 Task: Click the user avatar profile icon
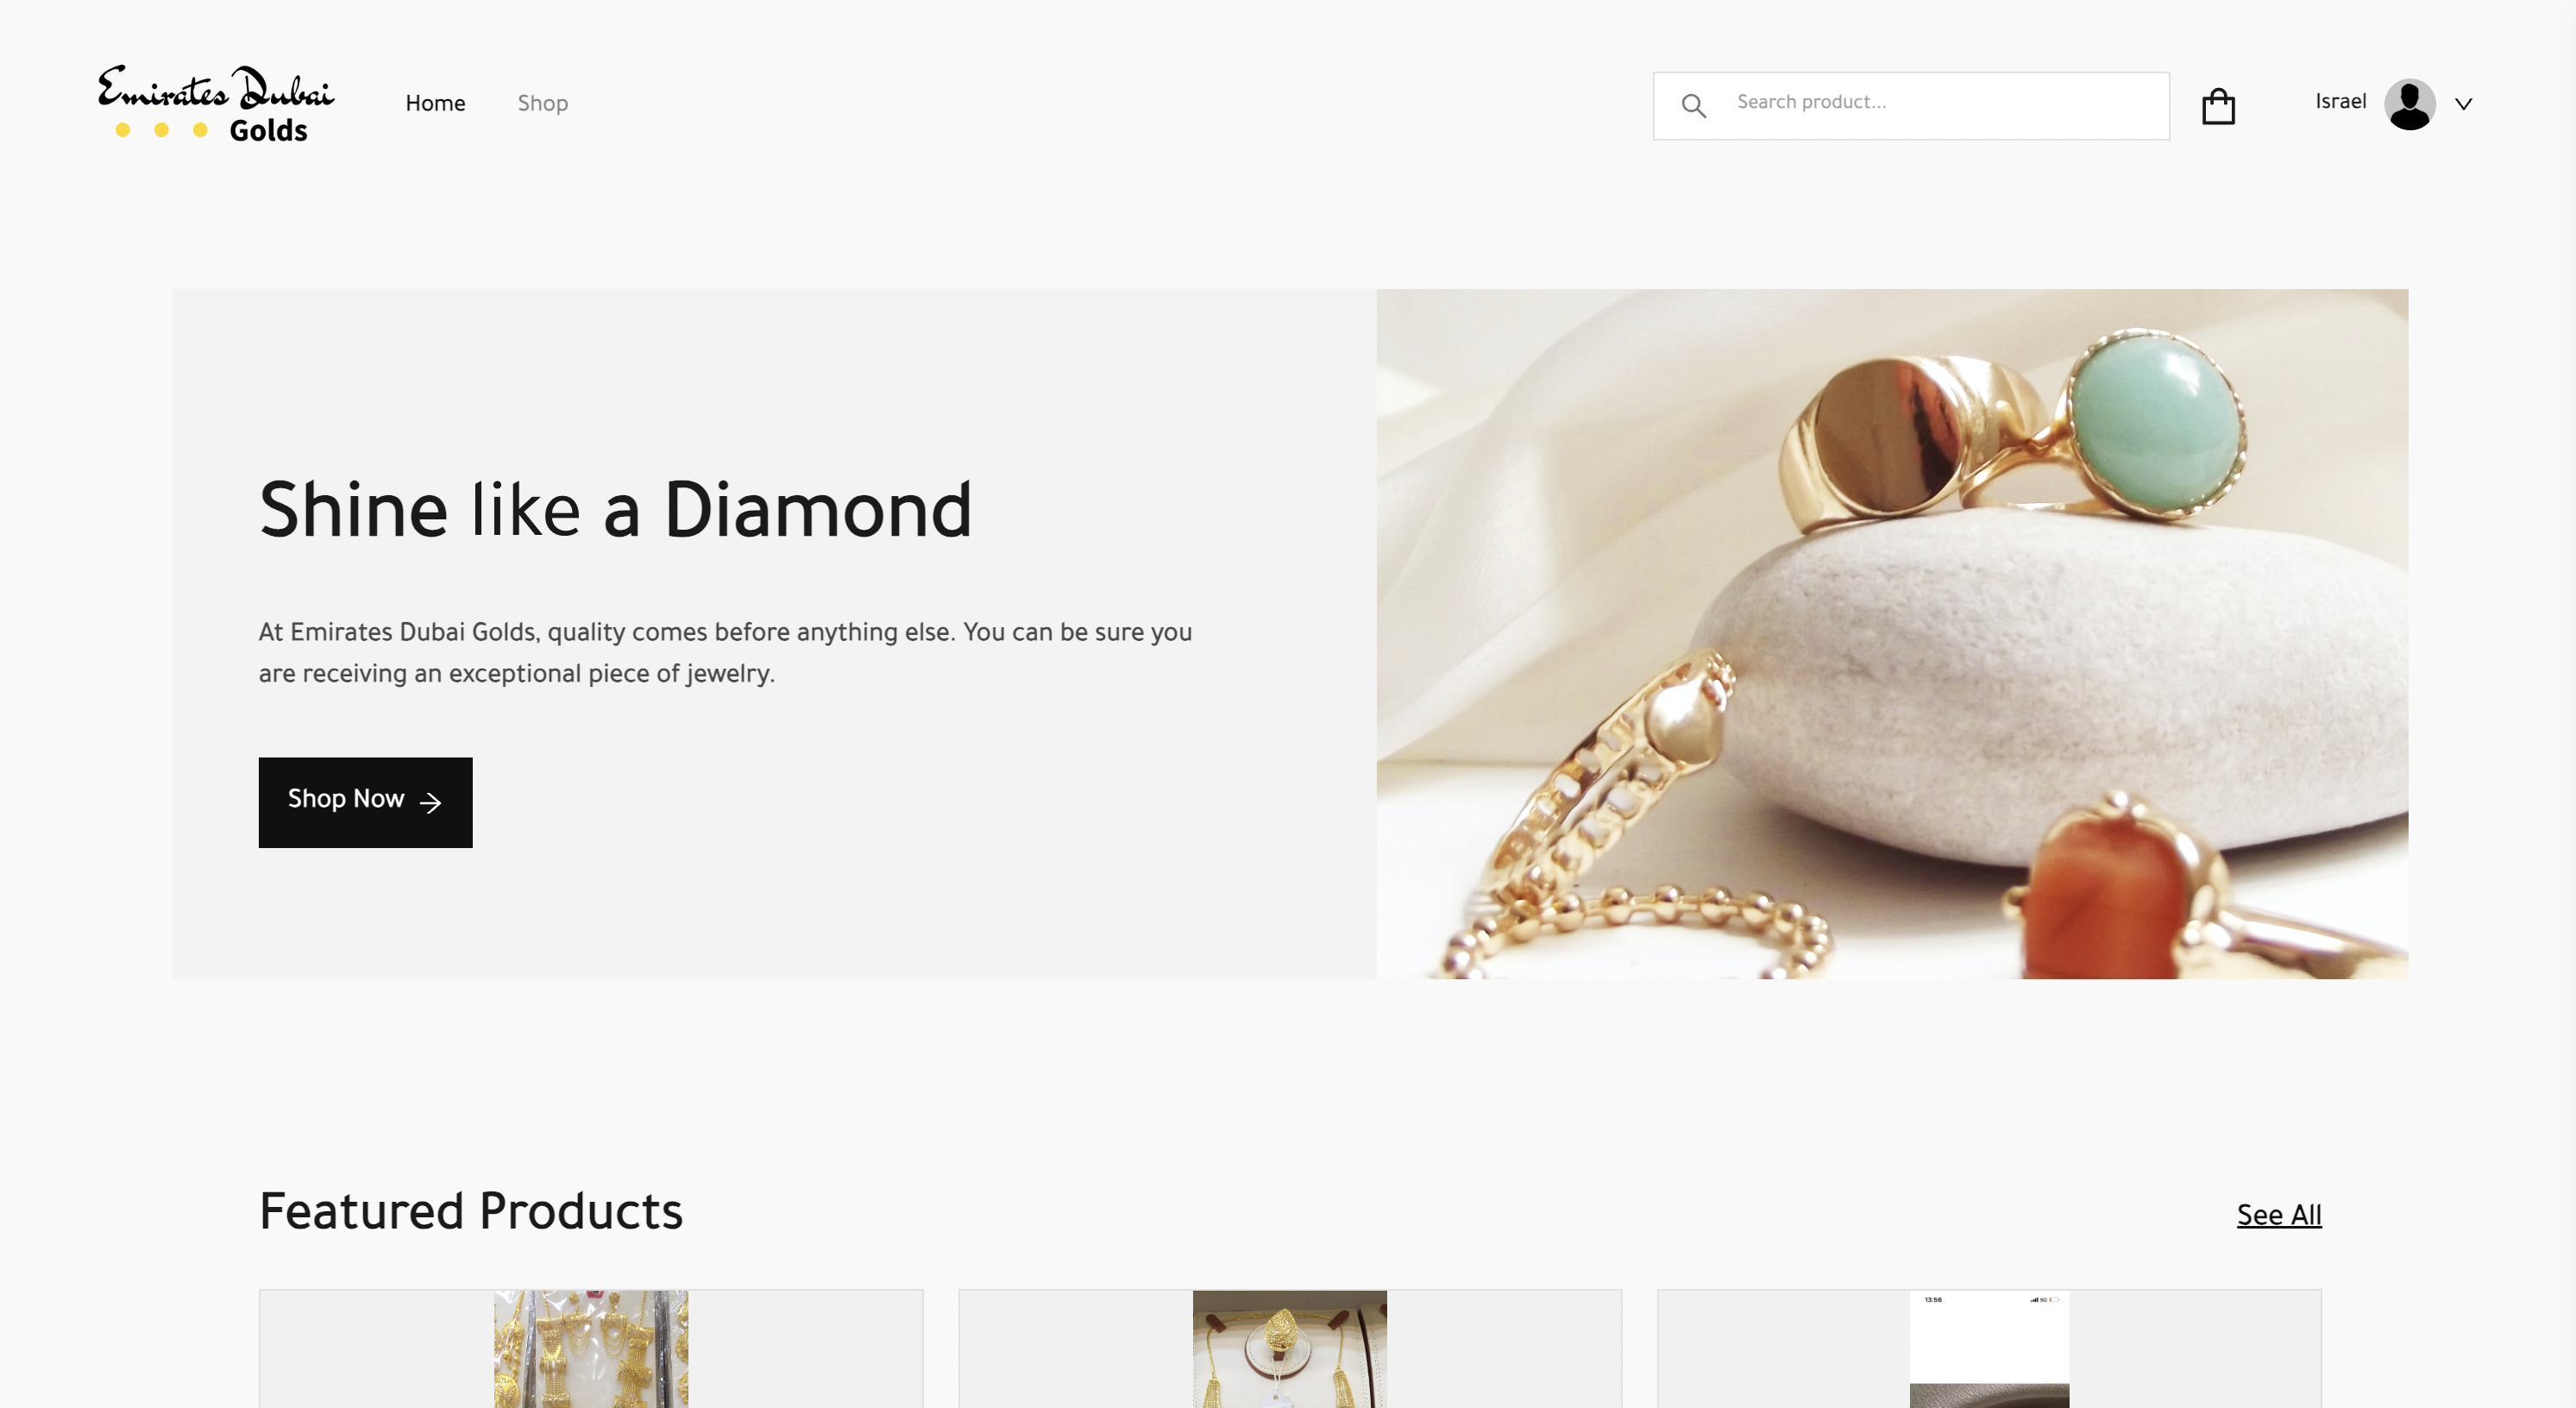point(2409,104)
